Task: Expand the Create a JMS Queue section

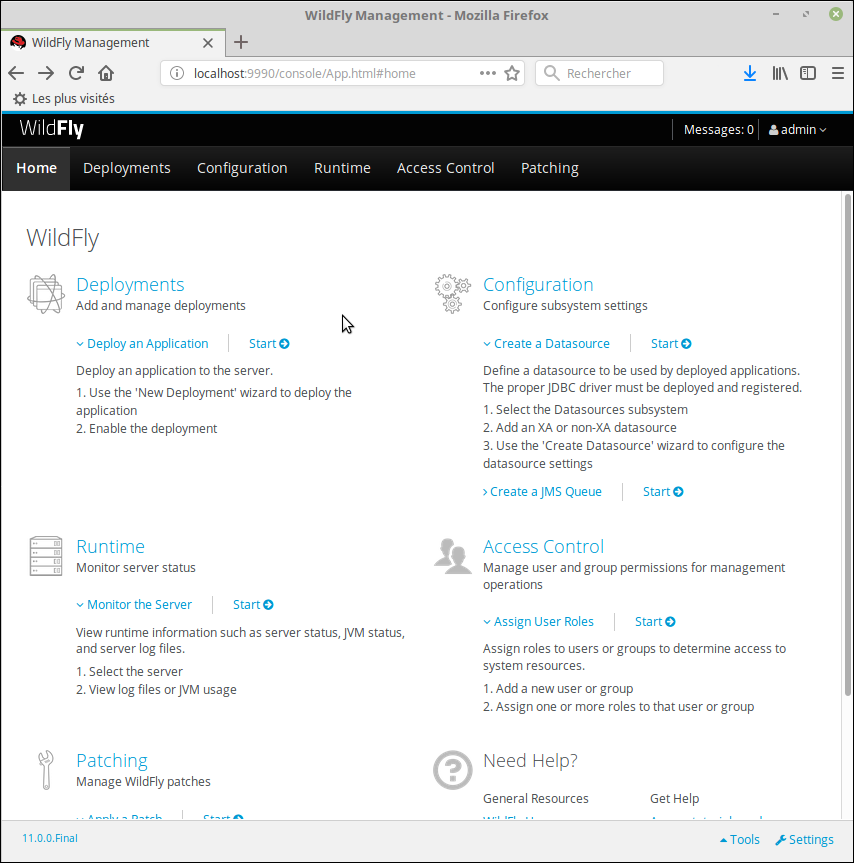Action: click(x=542, y=491)
